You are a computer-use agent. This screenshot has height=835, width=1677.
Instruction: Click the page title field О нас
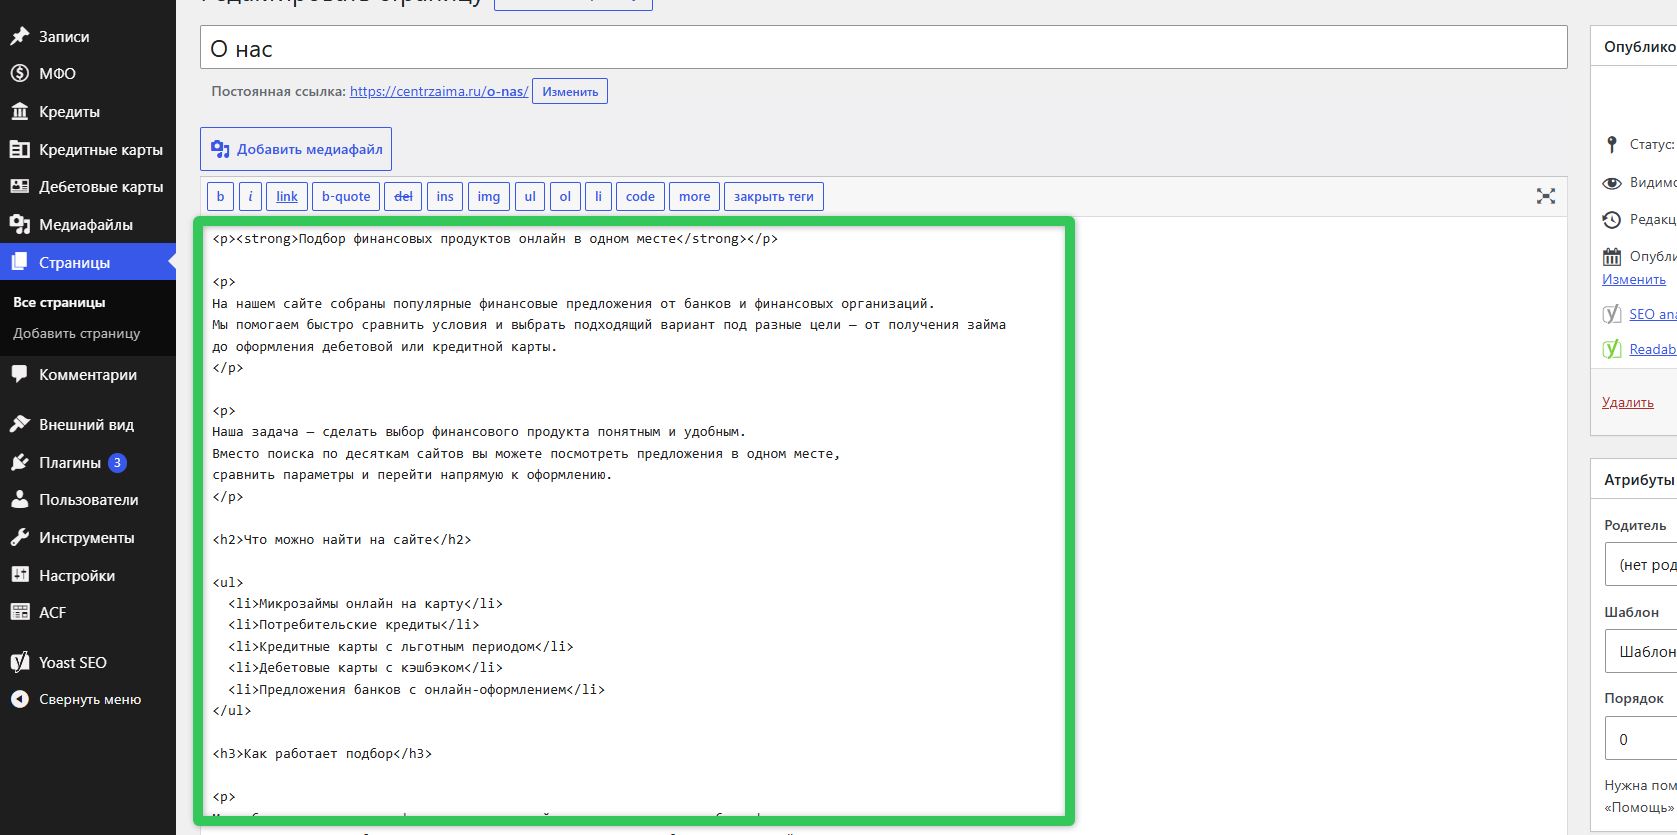(884, 48)
